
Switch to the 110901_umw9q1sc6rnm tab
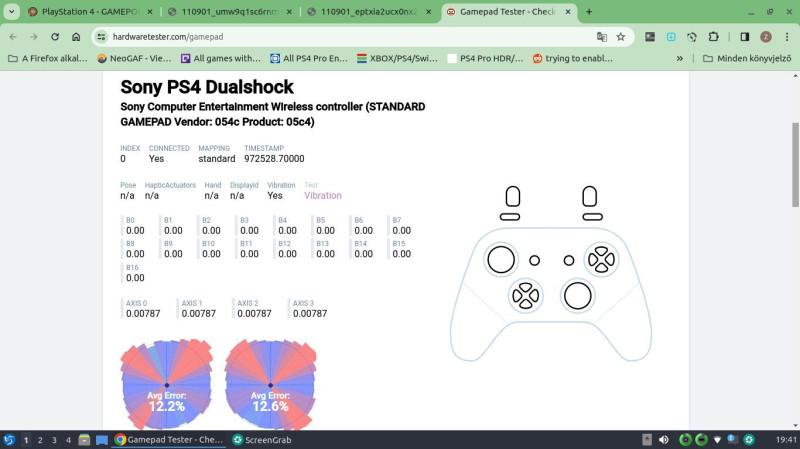[230, 11]
